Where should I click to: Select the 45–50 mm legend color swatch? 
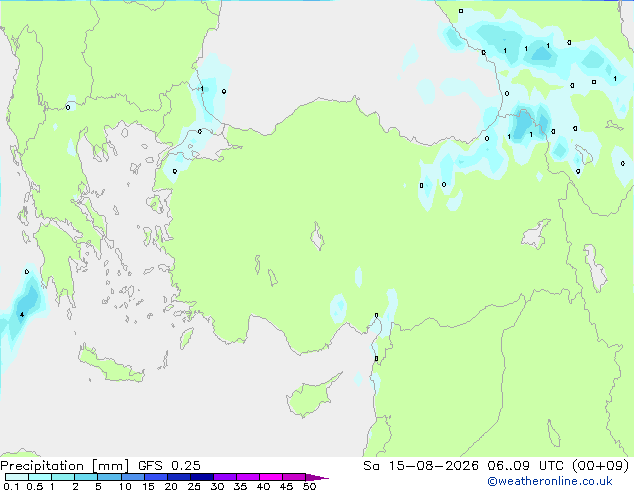[294, 477]
